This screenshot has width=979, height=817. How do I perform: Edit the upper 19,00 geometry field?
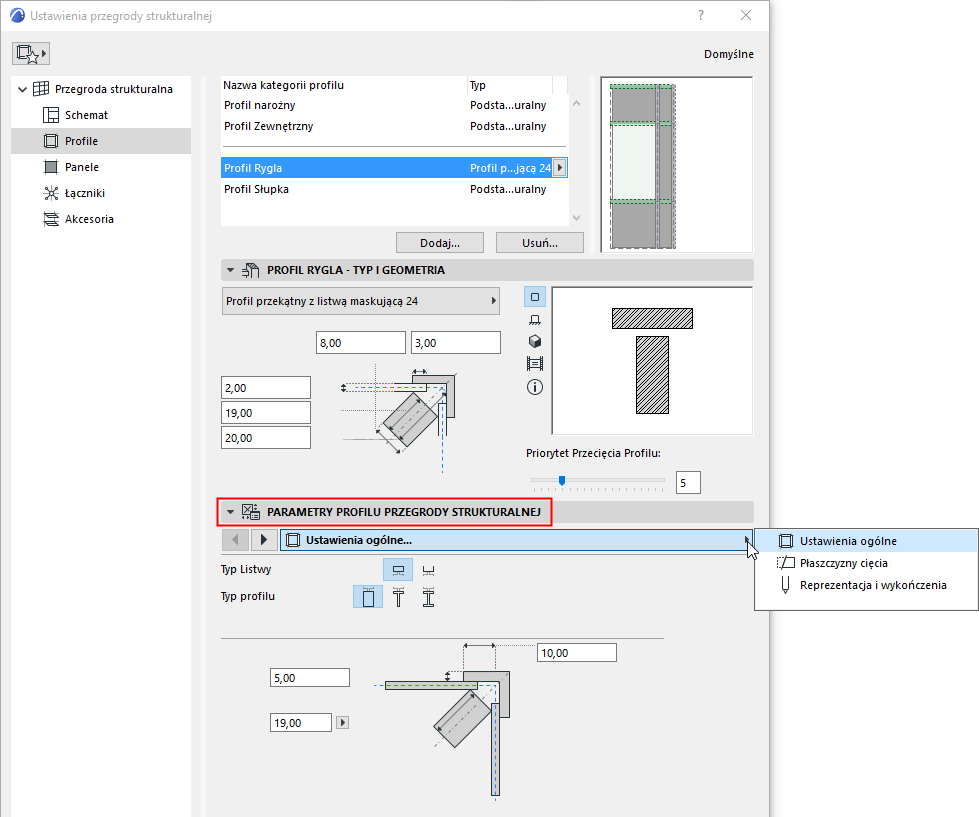(x=266, y=413)
